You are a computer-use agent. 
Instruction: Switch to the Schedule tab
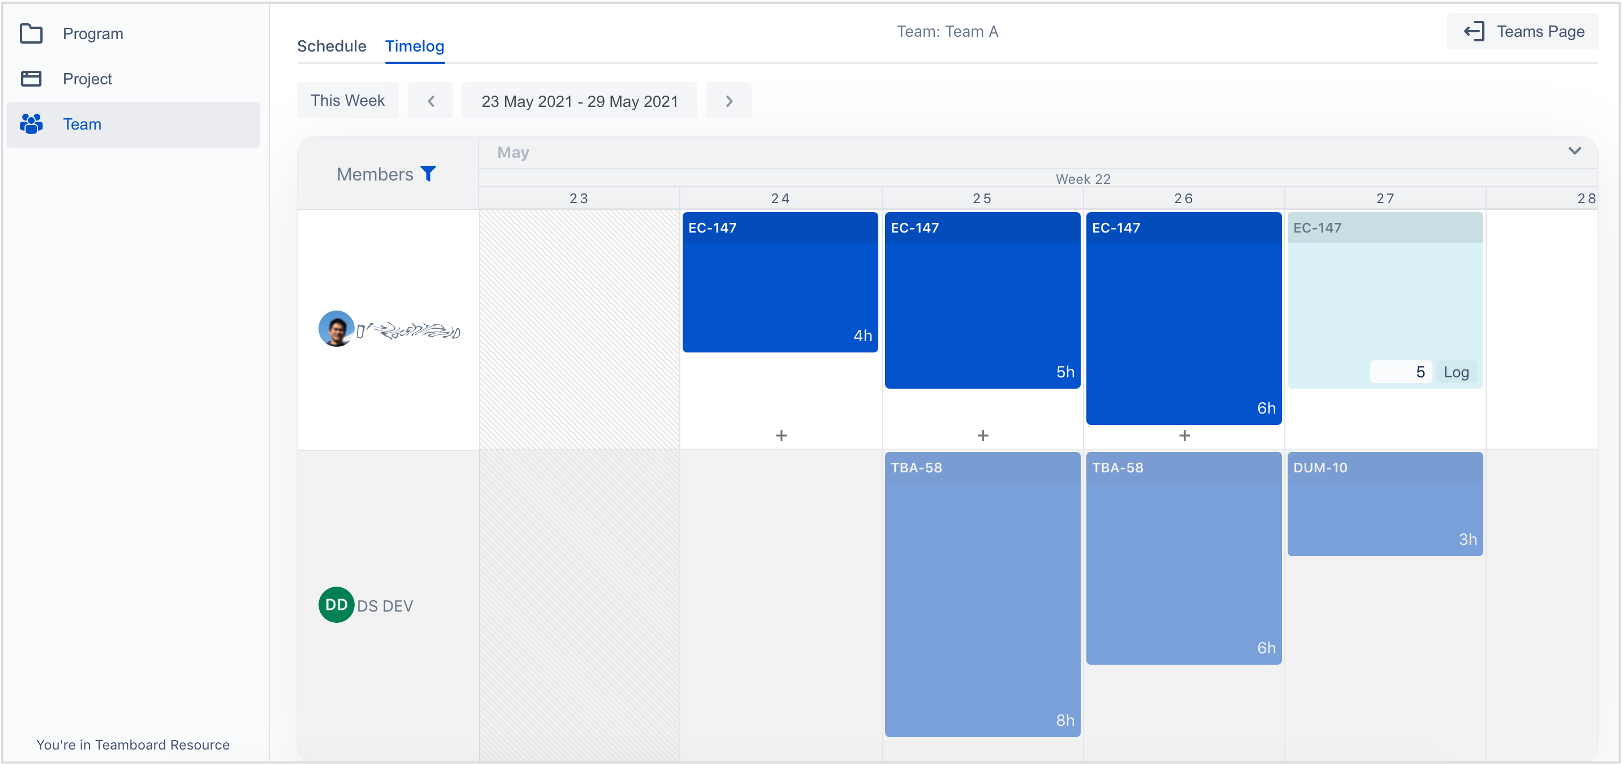331,46
